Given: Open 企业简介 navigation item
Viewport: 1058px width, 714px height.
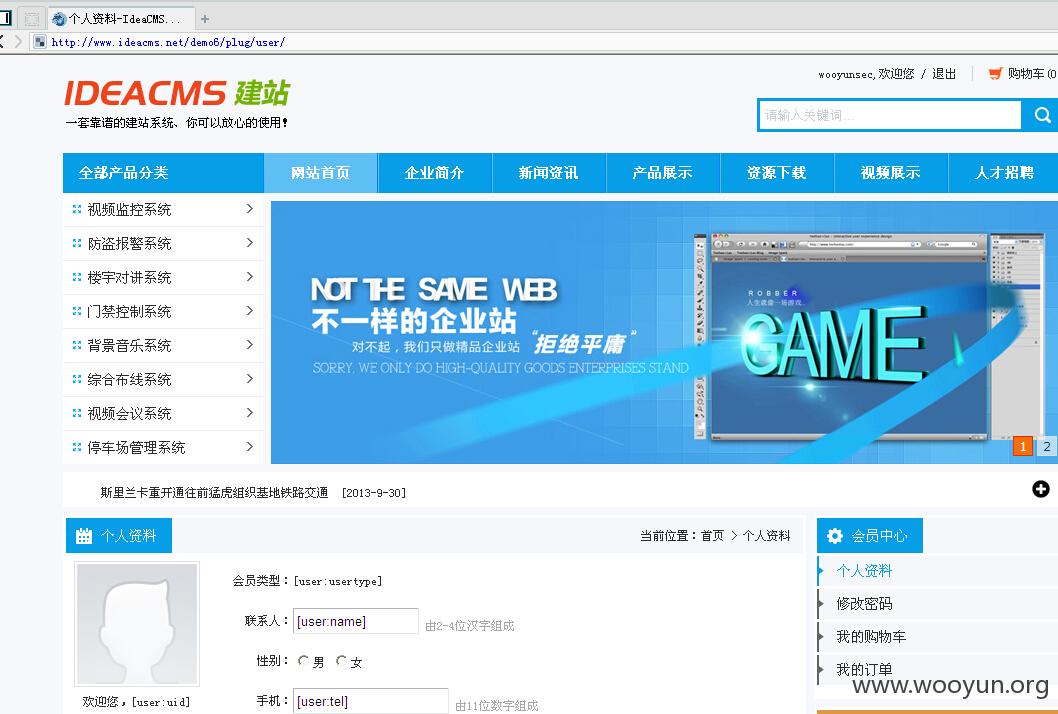Looking at the screenshot, I should click(435, 173).
